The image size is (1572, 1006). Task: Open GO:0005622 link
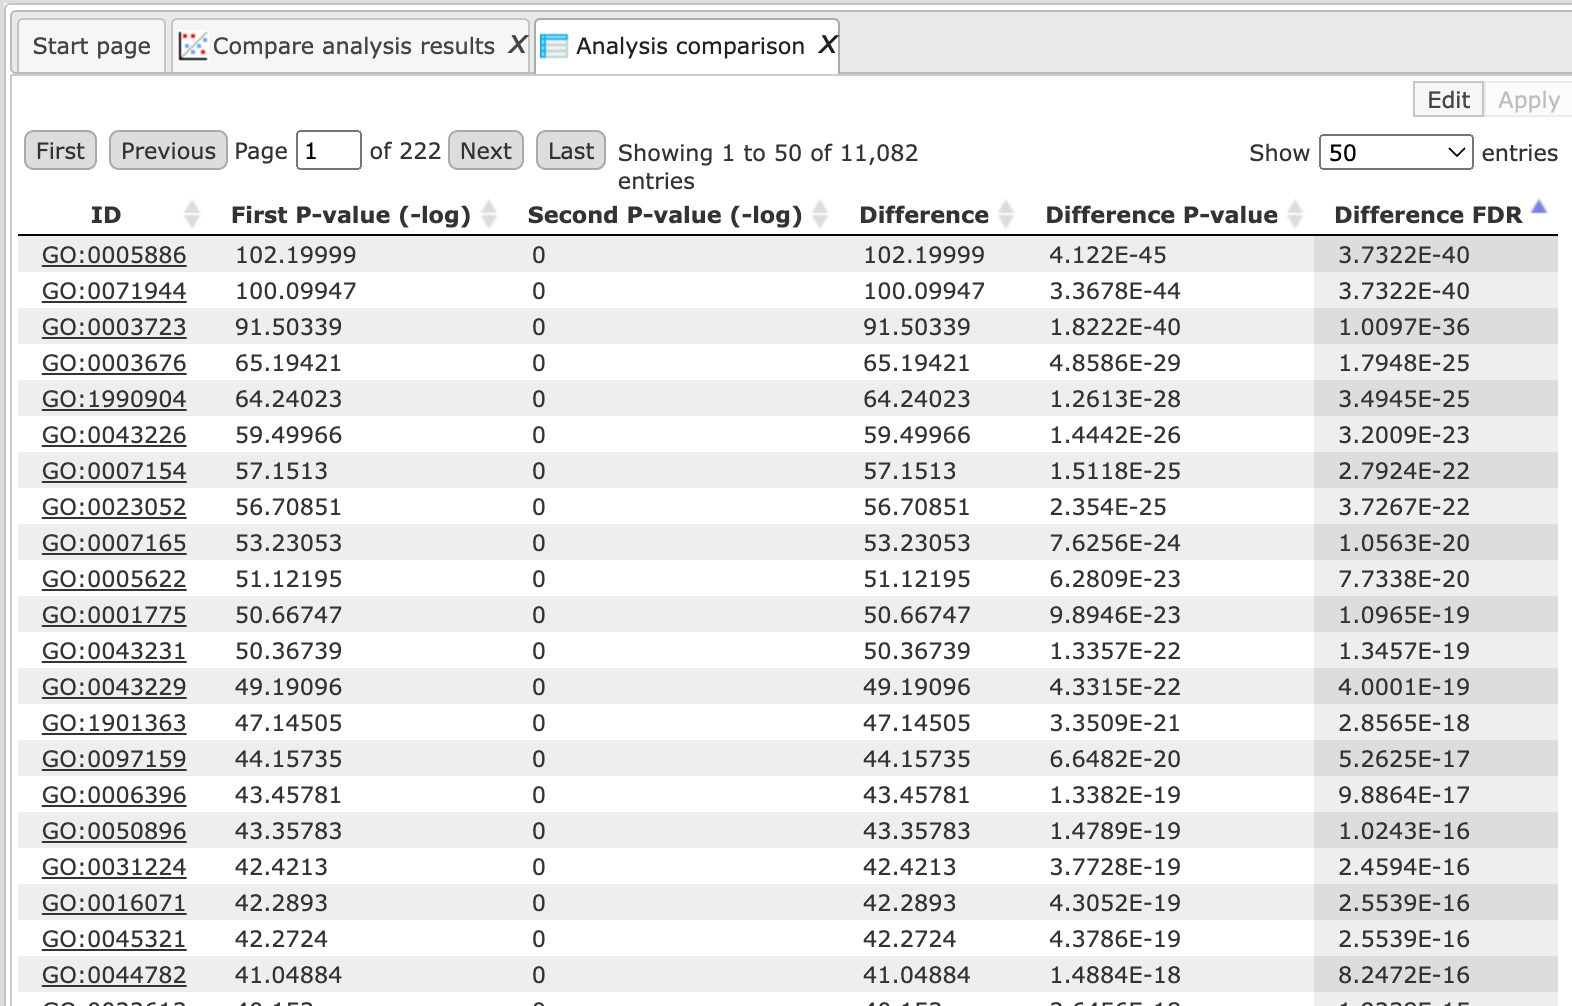tap(114, 579)
